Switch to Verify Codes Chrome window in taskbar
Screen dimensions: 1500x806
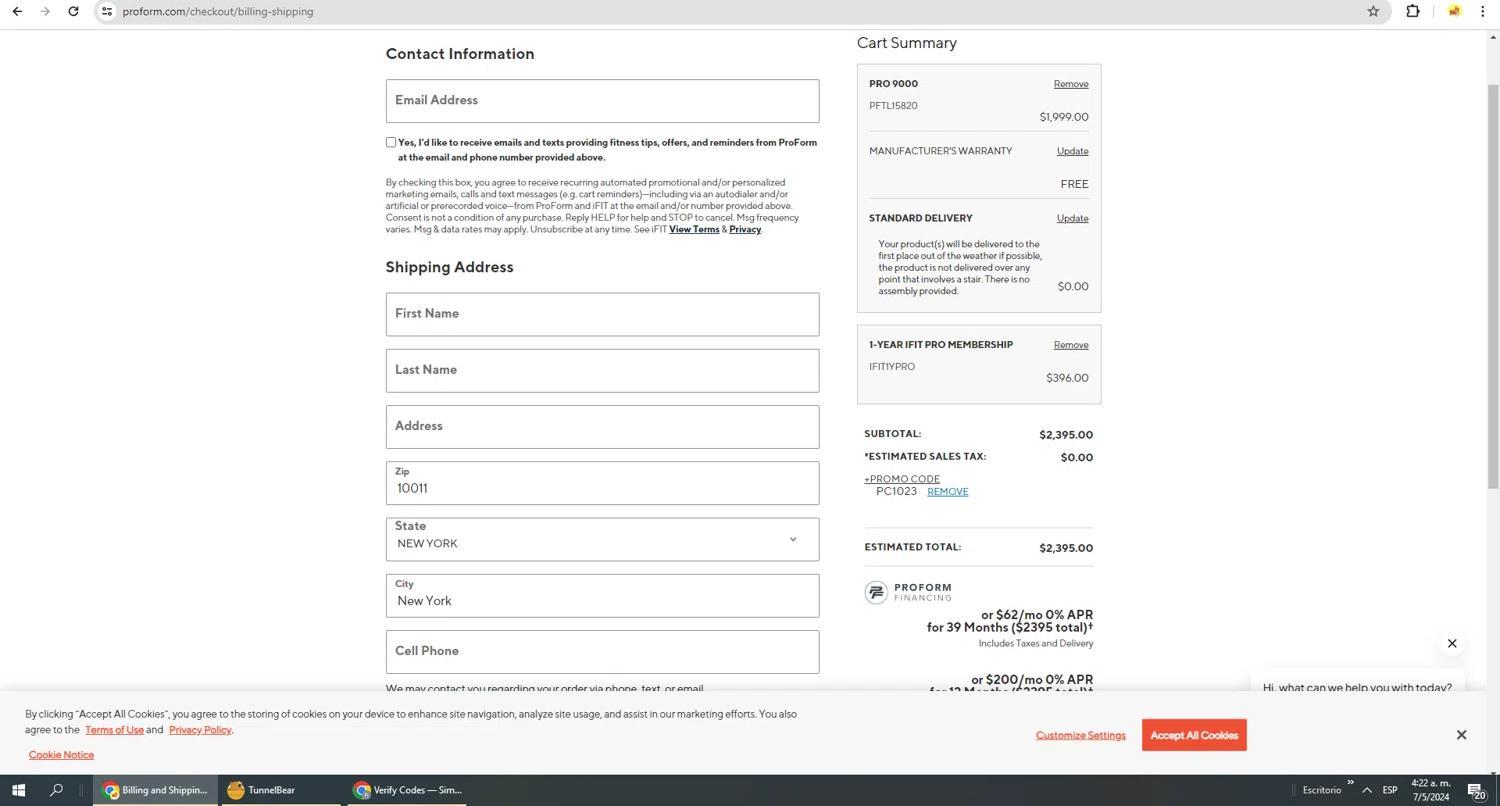[406, 790]
